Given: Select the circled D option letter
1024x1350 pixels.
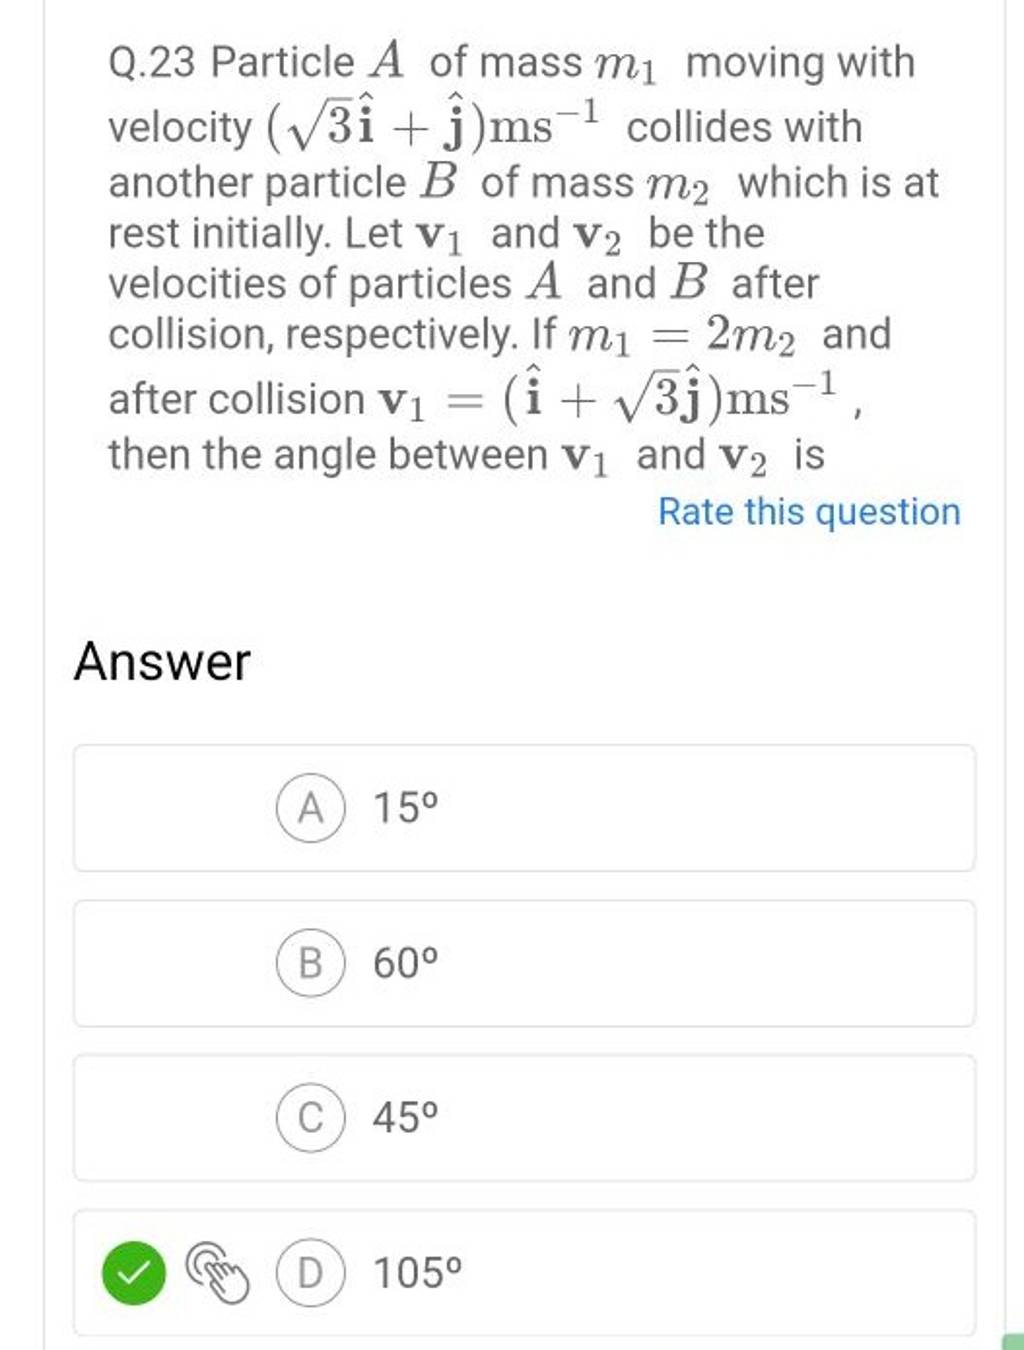Looking at the screenshot, I should click(310, 1274).
